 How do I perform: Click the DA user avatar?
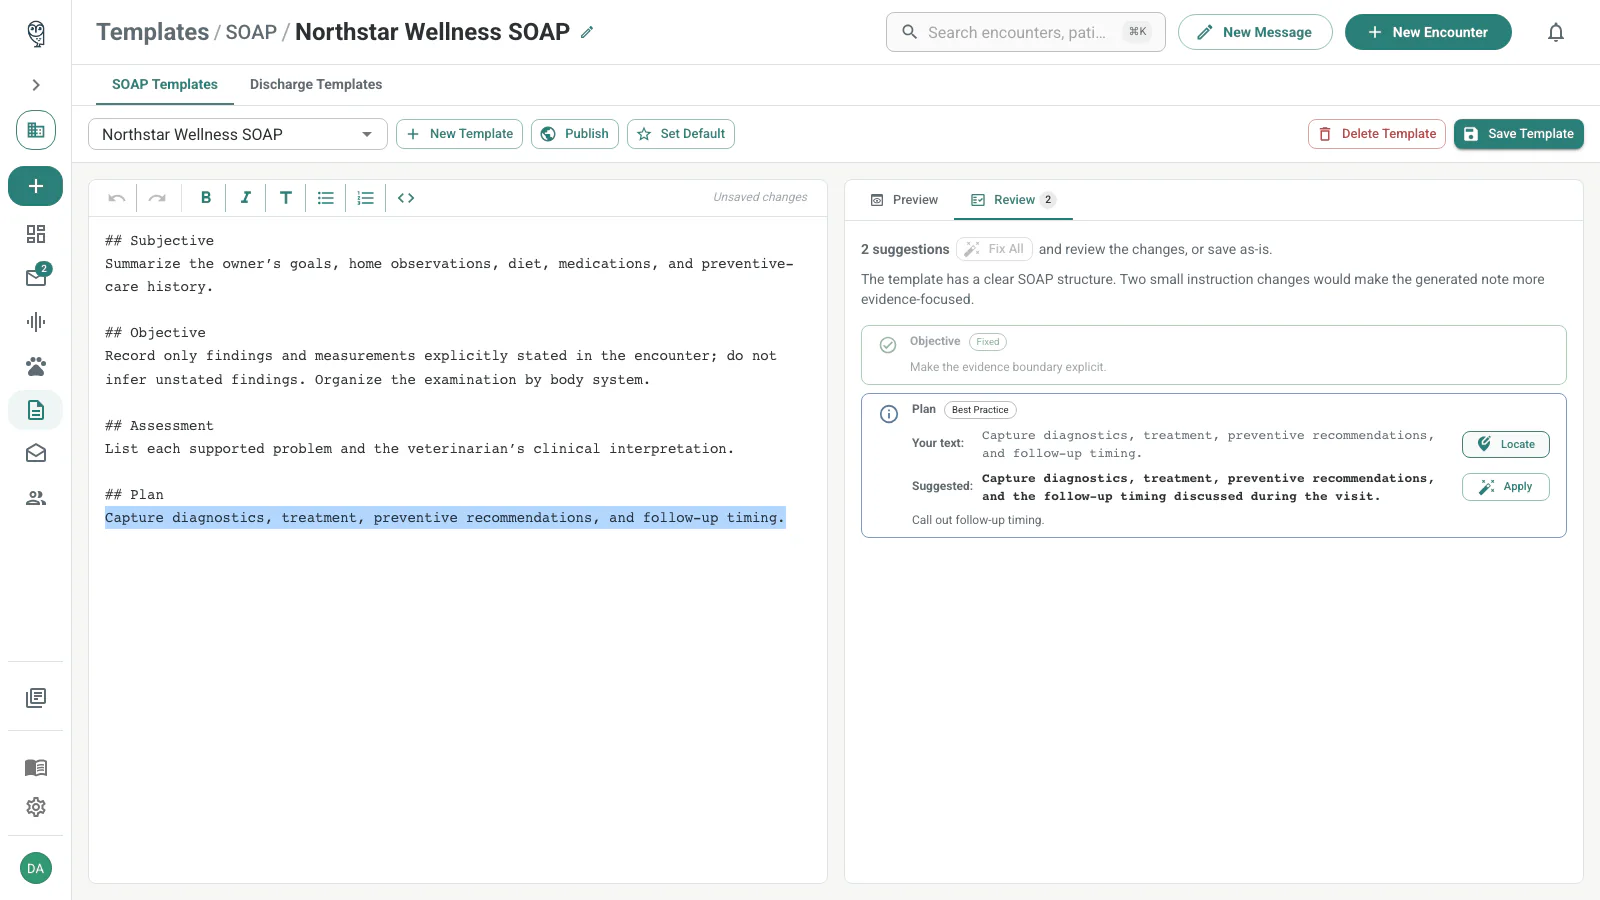click(36, 868)
